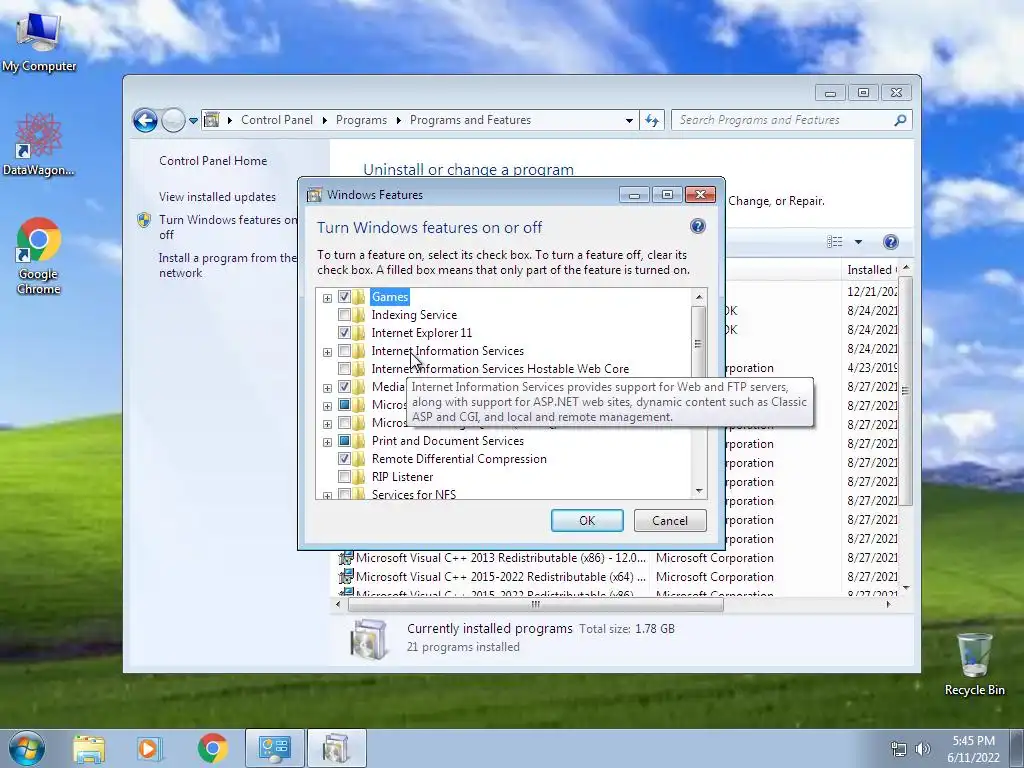Open Windows Explorer from taskbar
Viewport: 1024px width, 768px height.
(x=89, y=749)
